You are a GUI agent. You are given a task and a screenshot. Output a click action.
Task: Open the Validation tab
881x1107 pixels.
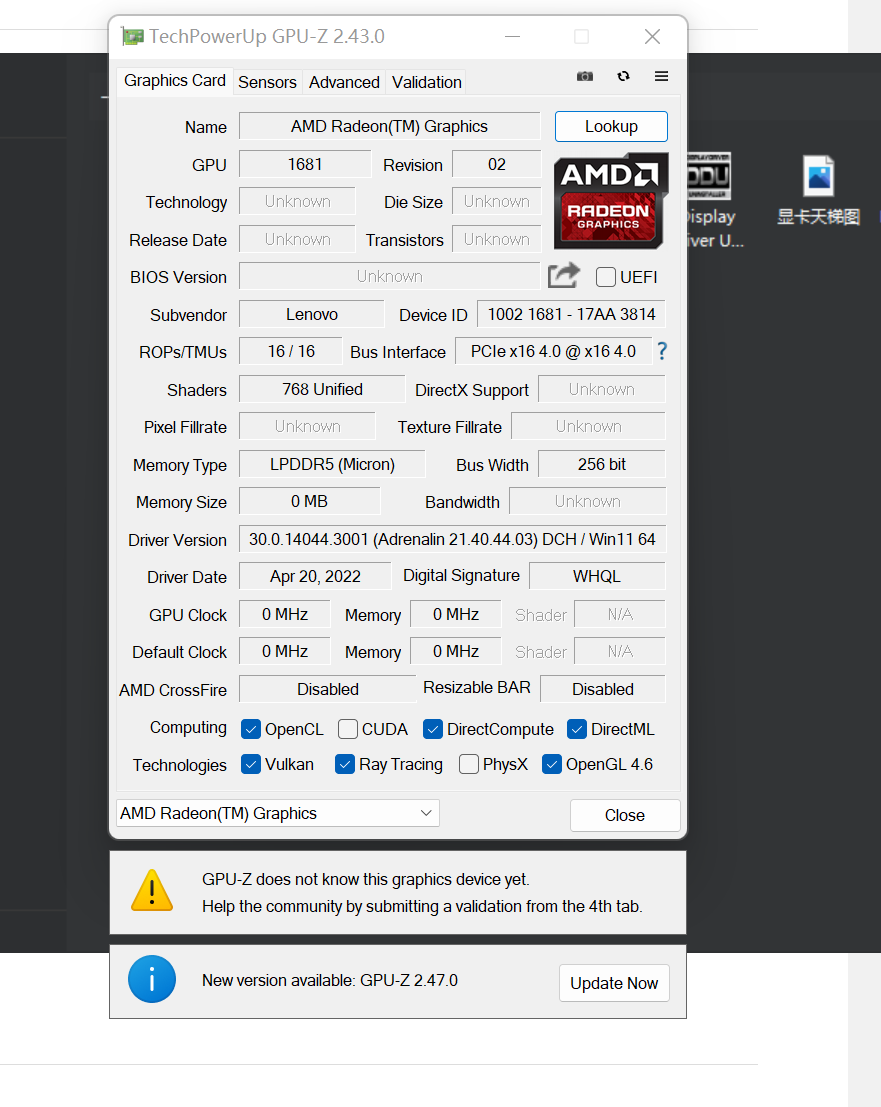[427, 83]
